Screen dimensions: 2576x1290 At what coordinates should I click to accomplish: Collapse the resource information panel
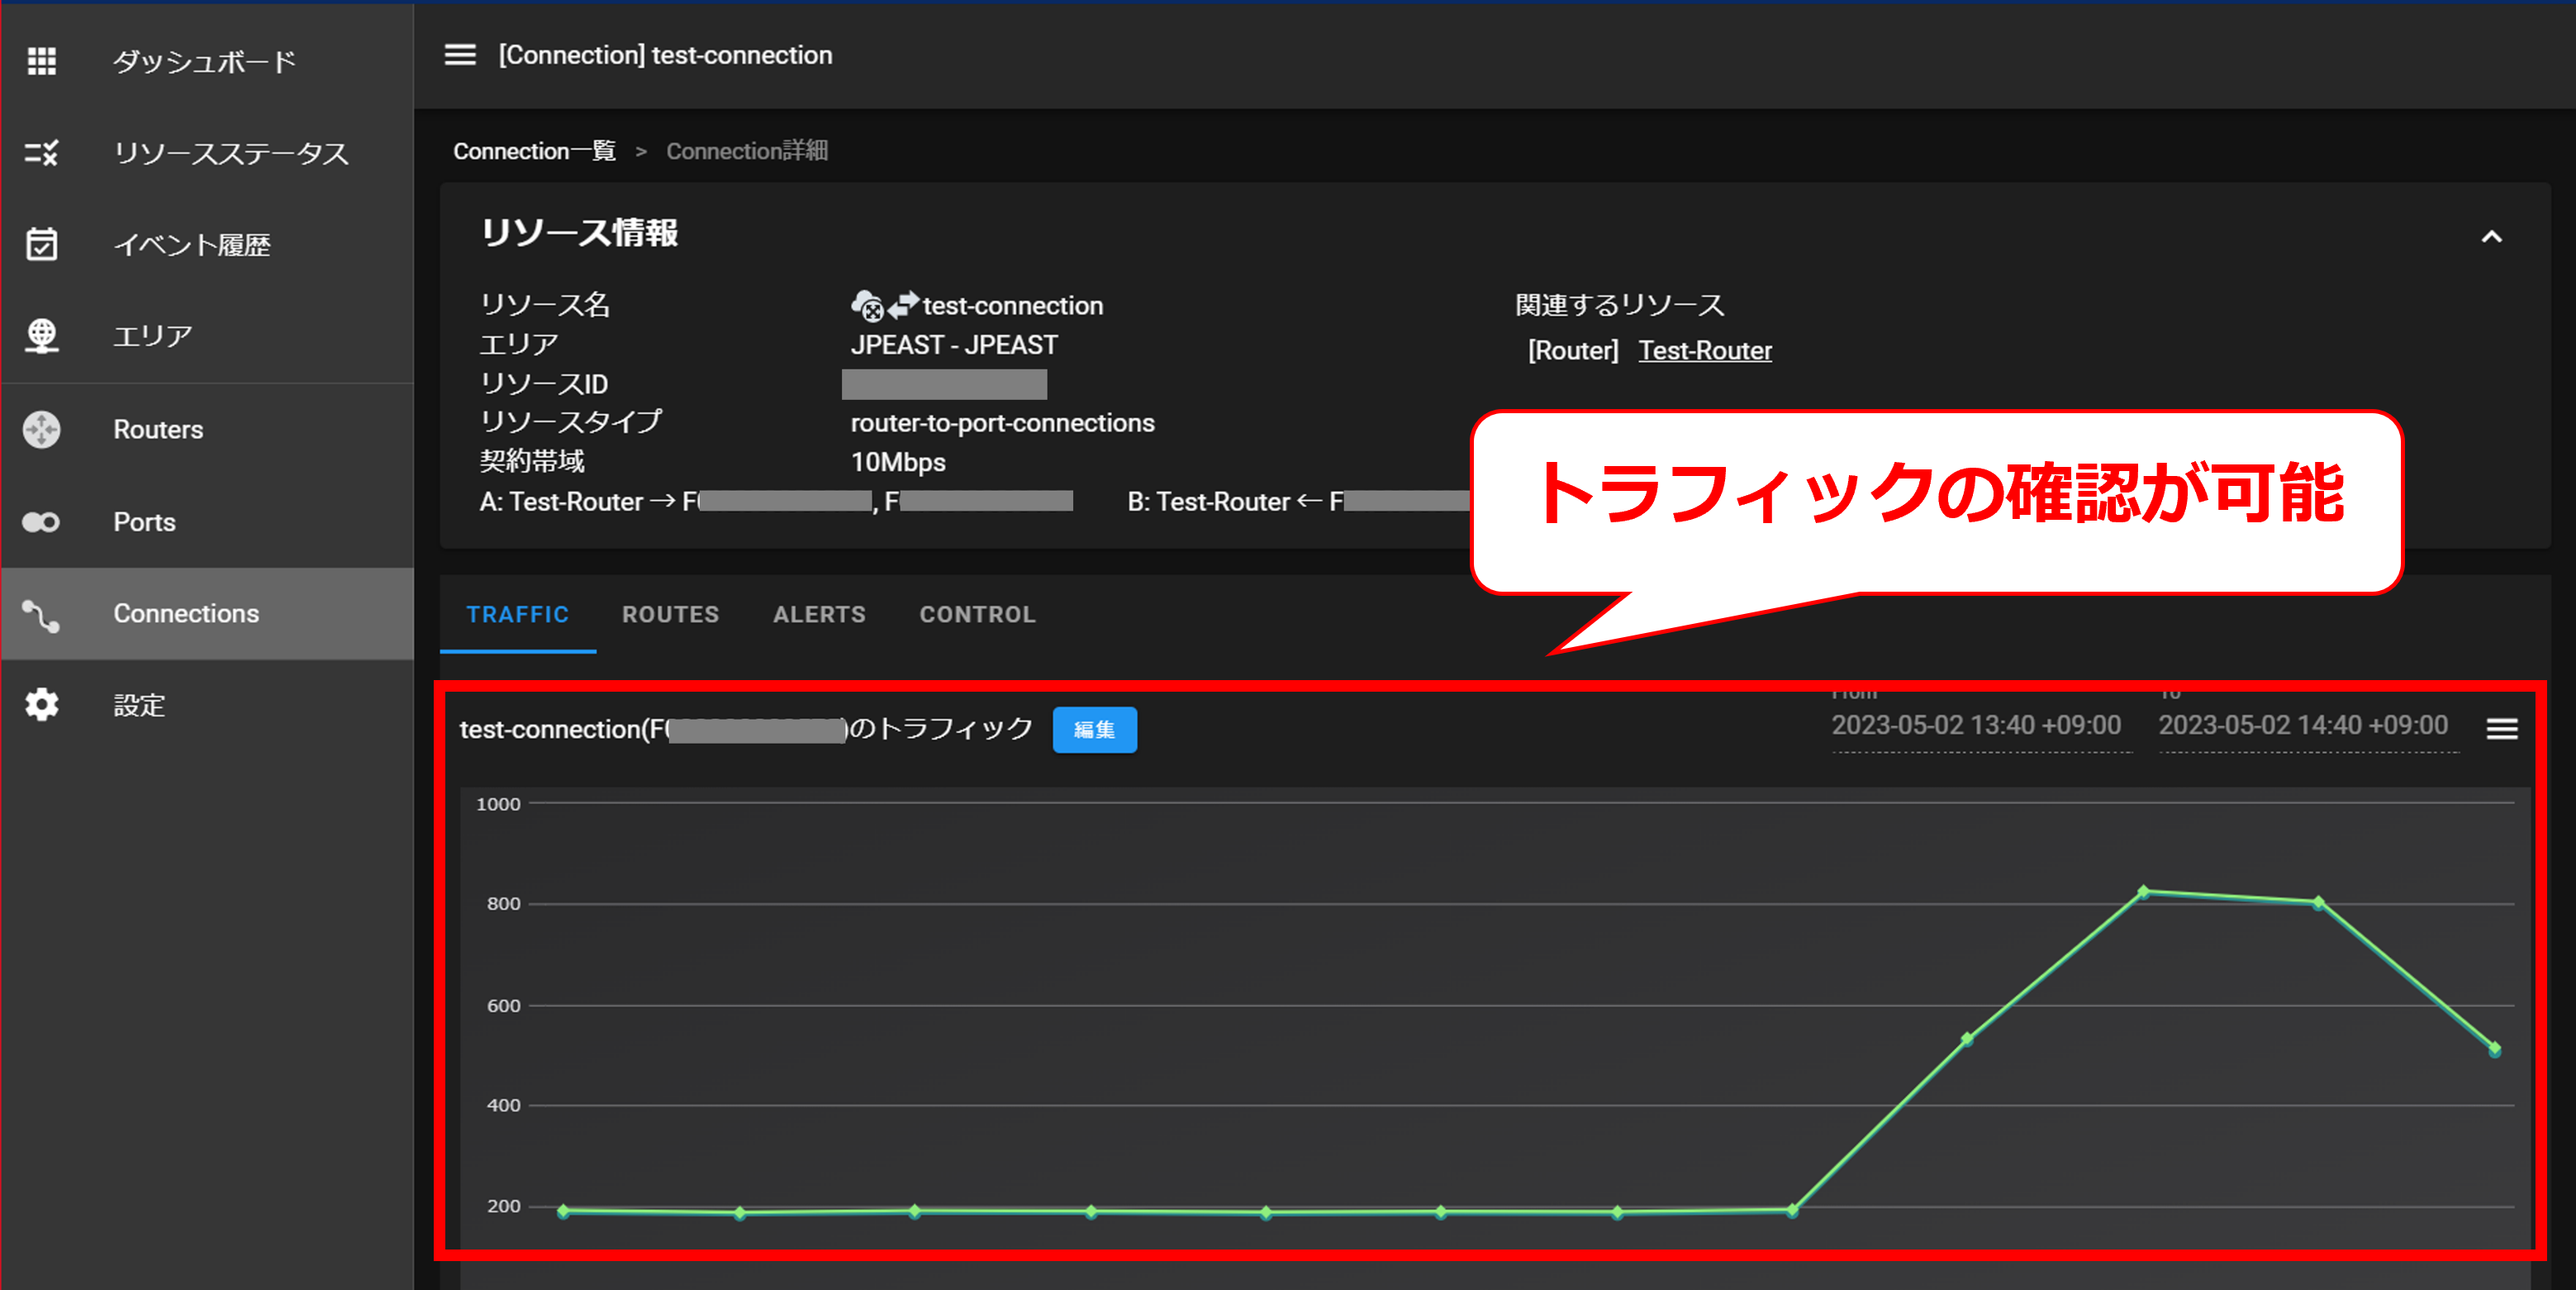(x=2491, y=237)
